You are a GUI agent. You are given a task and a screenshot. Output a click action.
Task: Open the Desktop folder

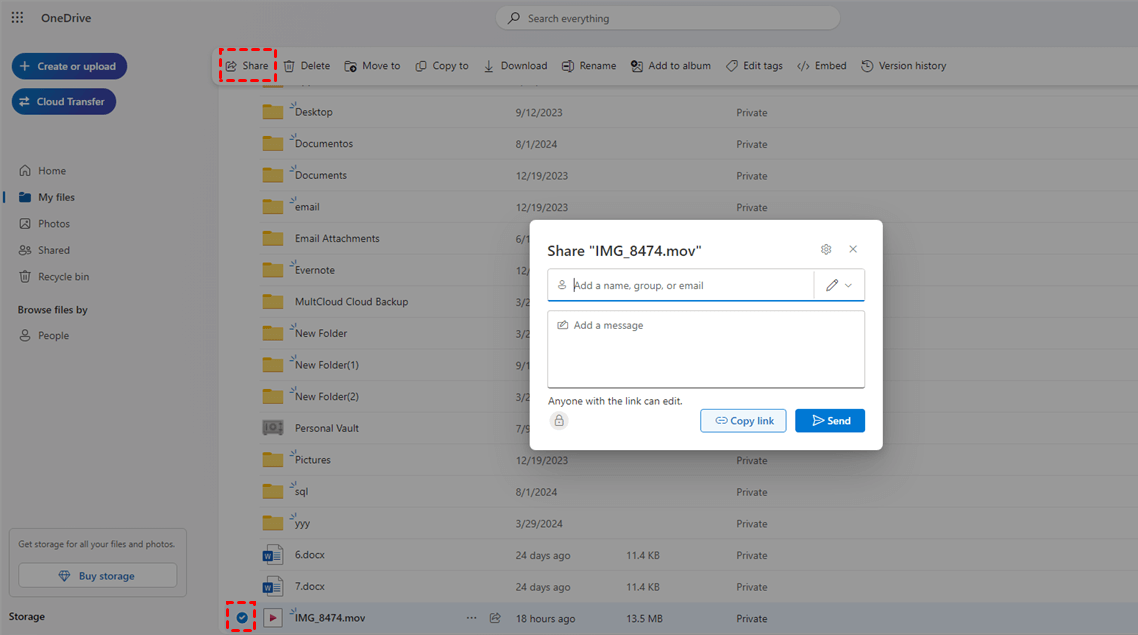[x=314, y=112]
